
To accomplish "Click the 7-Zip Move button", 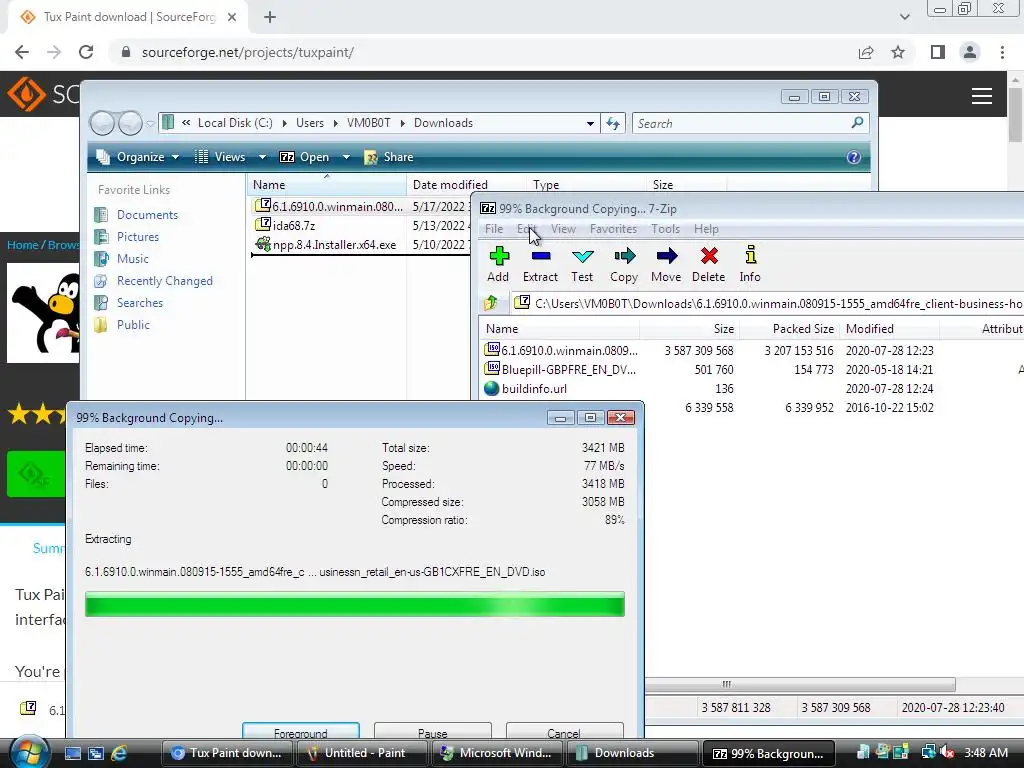I will [666, 264].
